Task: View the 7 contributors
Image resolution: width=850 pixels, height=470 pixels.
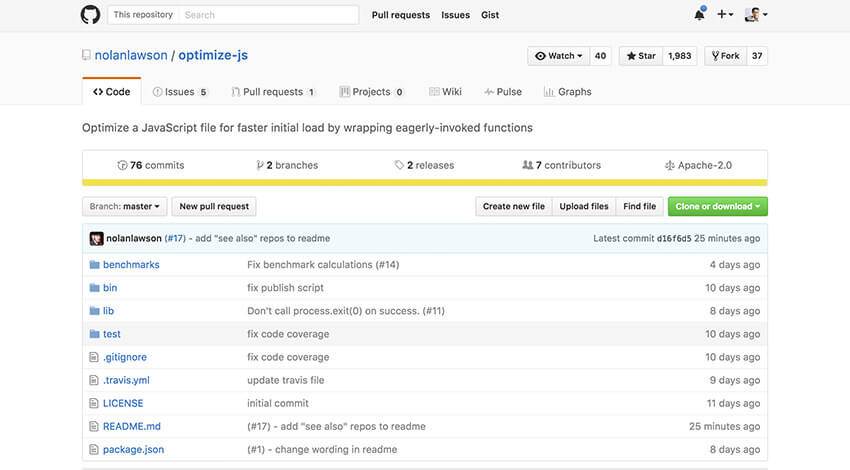Action: [562, 165]
